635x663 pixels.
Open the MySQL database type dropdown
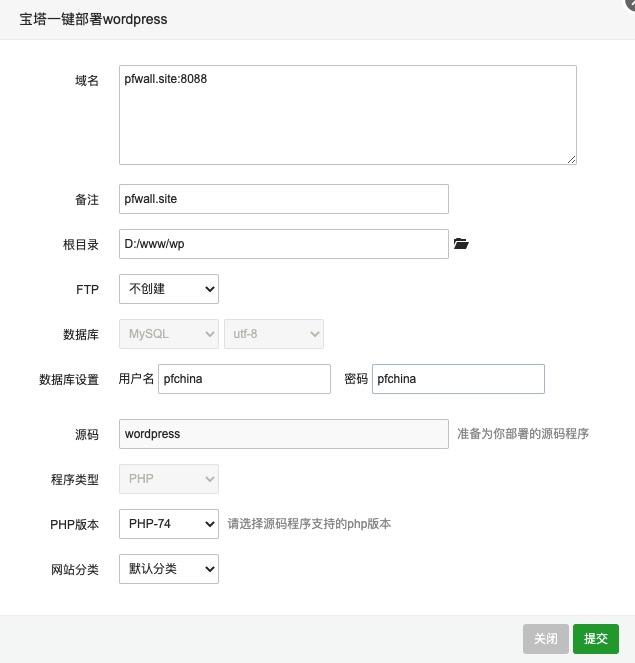coord(168,334)
